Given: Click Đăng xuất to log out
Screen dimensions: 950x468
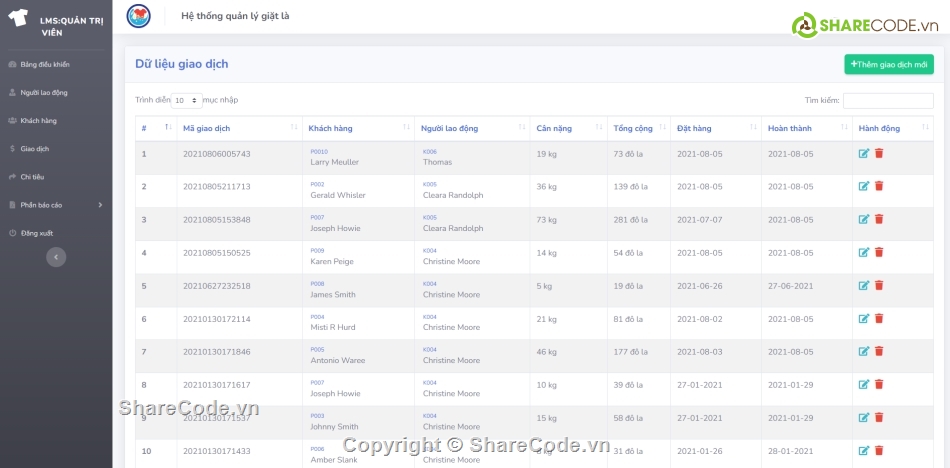Looking at the screenshot, I should [x=36, y=233].
